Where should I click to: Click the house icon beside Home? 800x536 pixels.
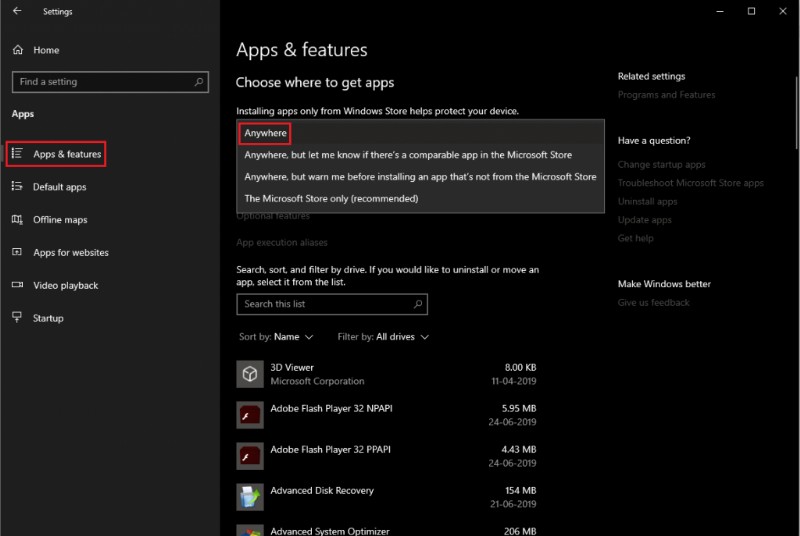(18, 50)
